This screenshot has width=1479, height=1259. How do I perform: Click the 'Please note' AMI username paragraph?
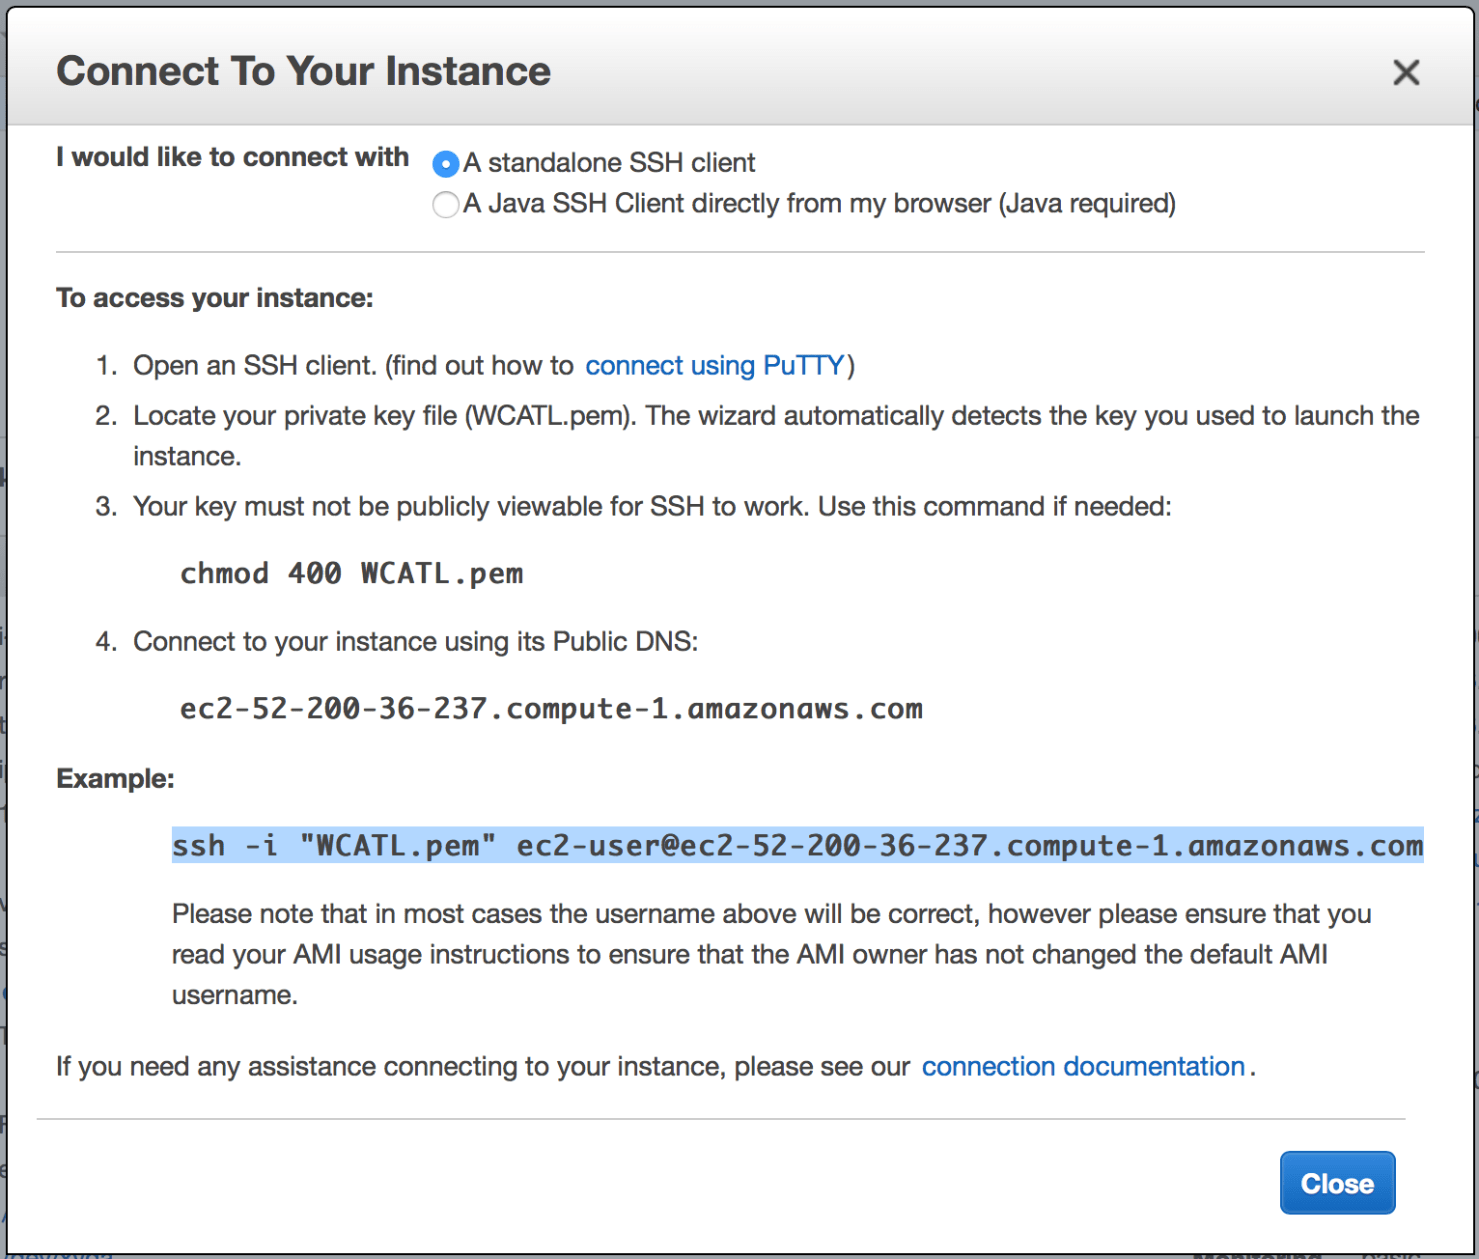click(x=770, y=954)
